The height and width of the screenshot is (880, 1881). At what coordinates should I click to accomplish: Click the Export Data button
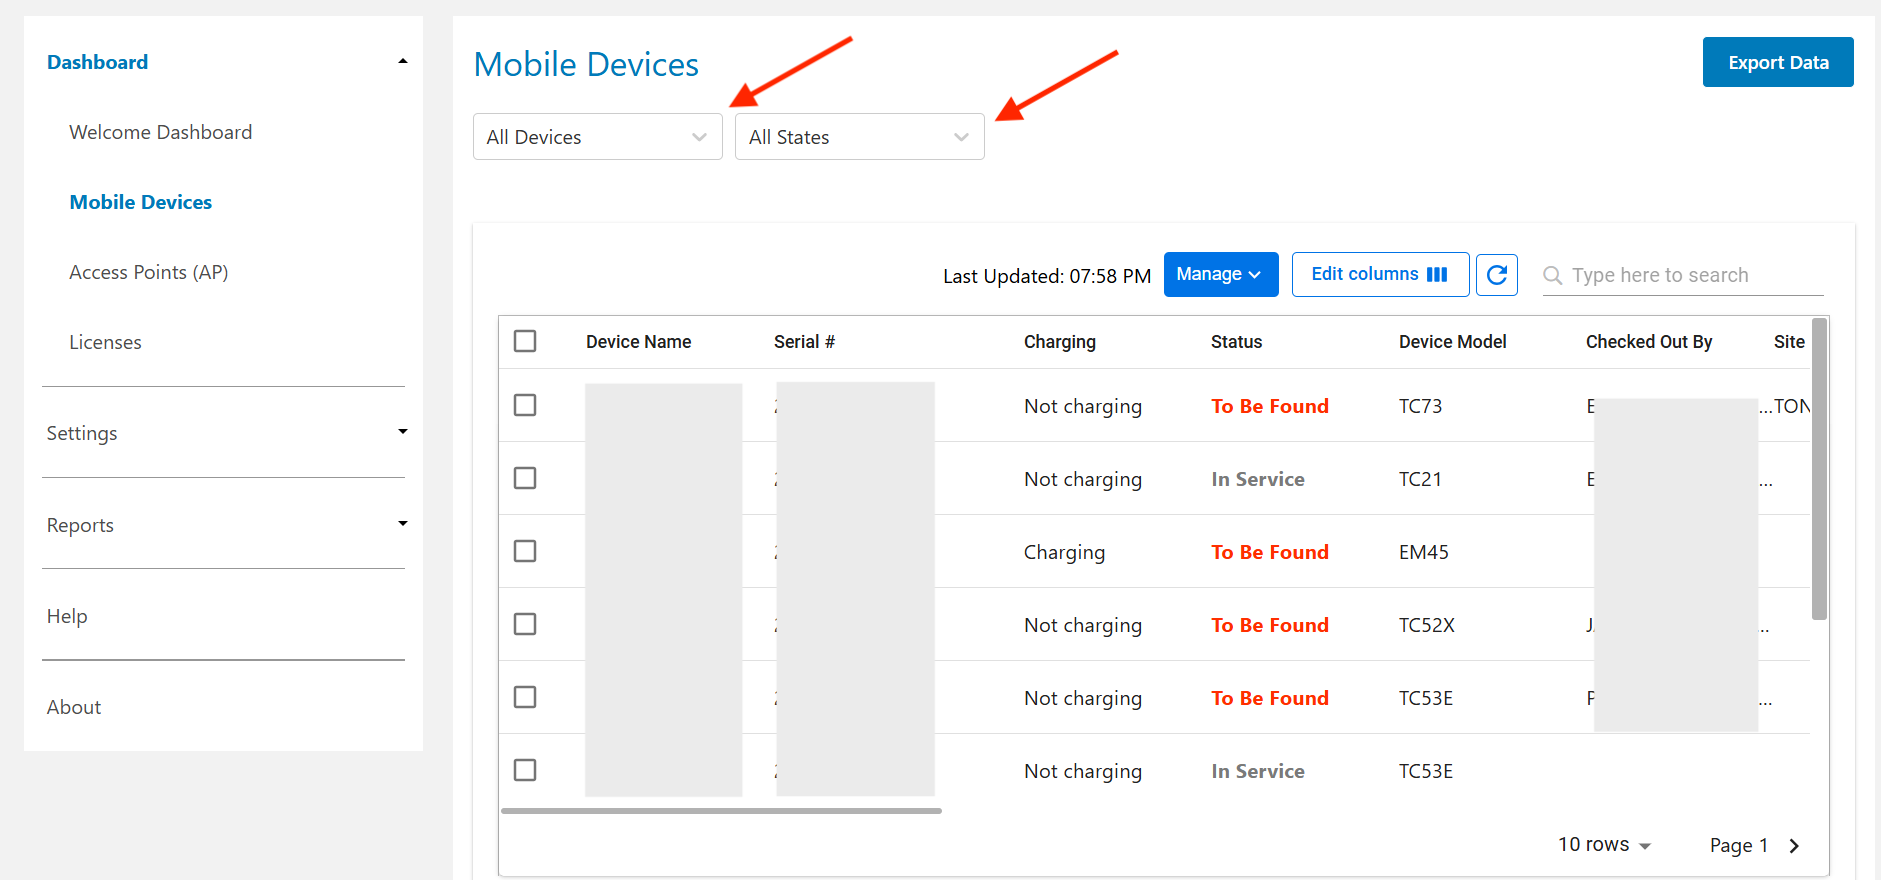tap(1777, 62)
